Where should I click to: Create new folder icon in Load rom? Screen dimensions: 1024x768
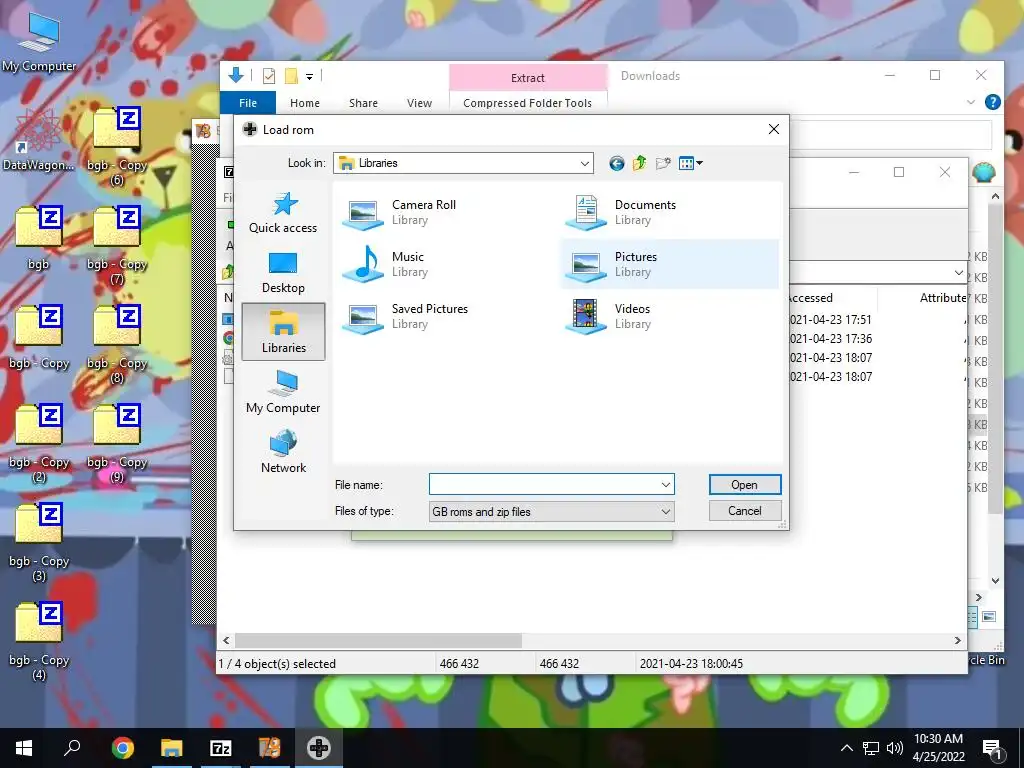(663, 163)
